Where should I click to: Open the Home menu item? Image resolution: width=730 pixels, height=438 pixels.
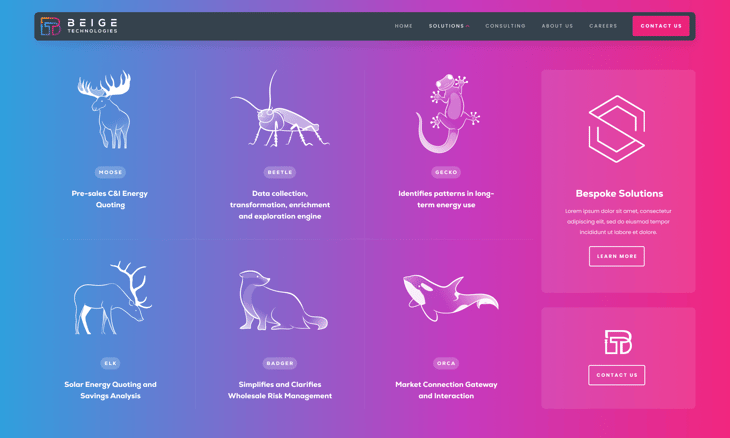(x=404, y=26)
